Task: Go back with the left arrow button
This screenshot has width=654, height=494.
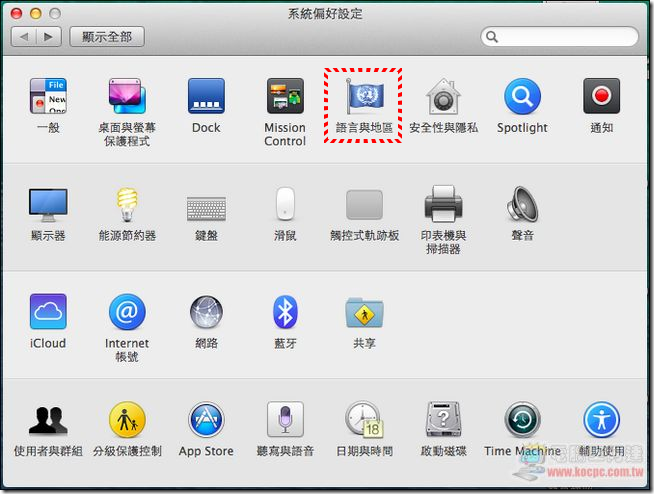Action: (x=24, y=37)
